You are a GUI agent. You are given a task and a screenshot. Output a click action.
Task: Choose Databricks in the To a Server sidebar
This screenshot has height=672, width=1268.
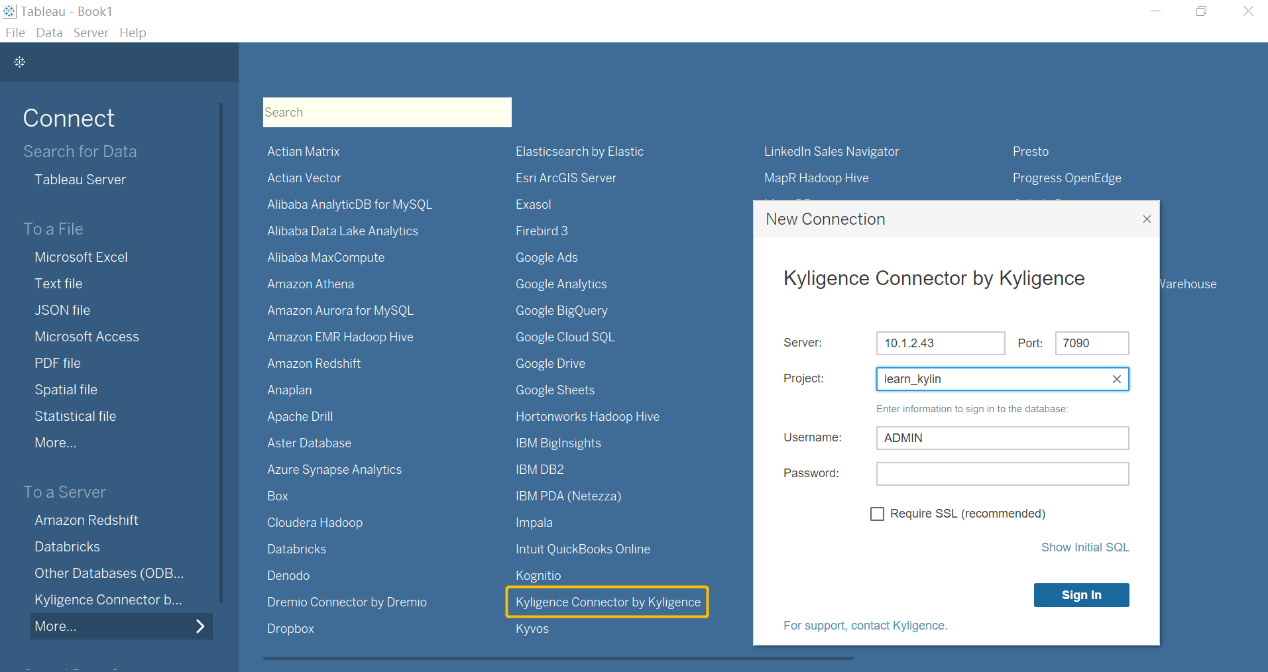(67, 547)
